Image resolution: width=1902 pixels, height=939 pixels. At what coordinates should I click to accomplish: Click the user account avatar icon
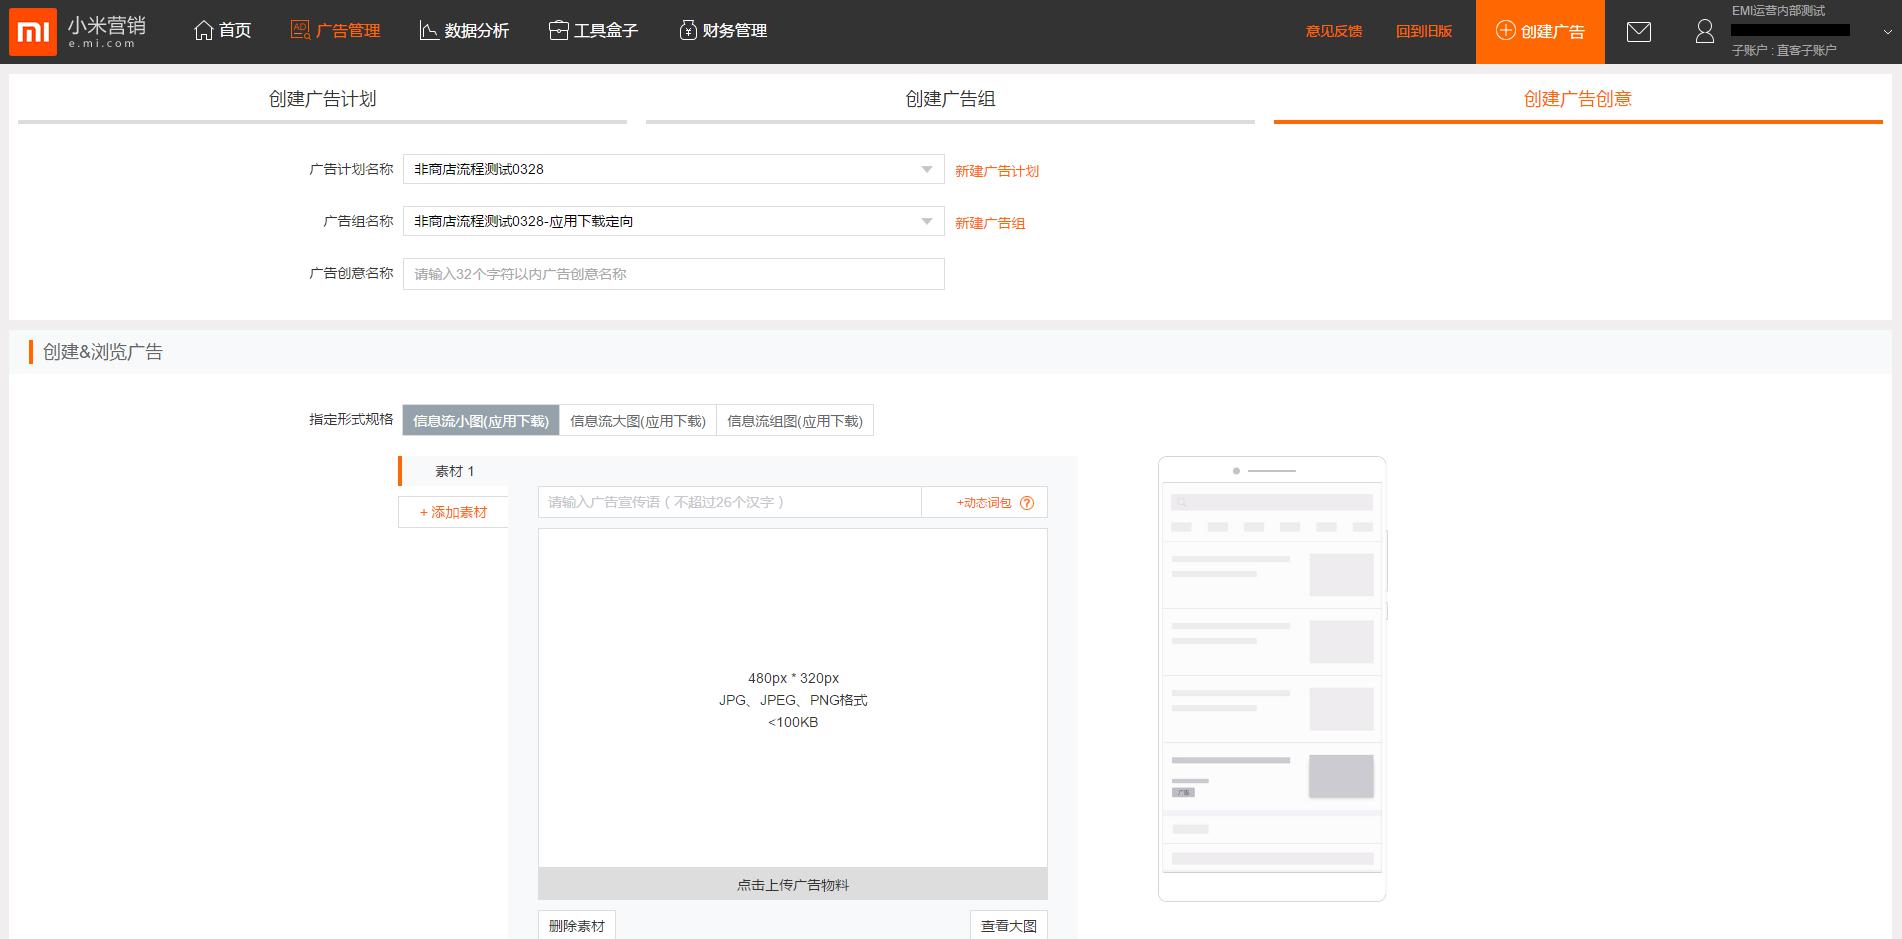point(1705,32)
